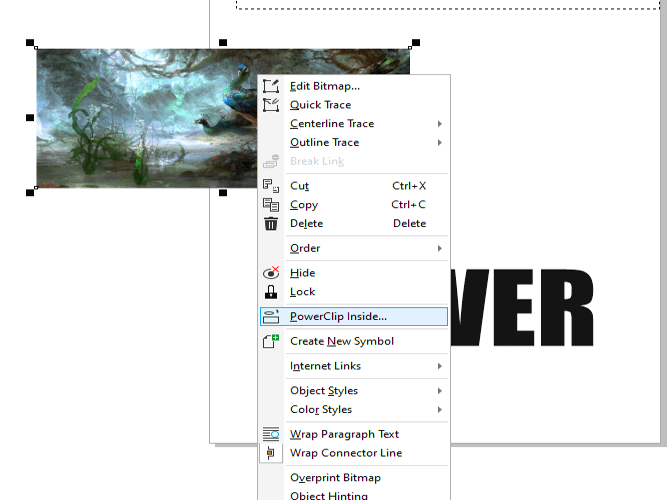The width and height of the screenshot is (668, 502).
Task: Select Wrap Paragraph Text entry
Action: (354, 434)
